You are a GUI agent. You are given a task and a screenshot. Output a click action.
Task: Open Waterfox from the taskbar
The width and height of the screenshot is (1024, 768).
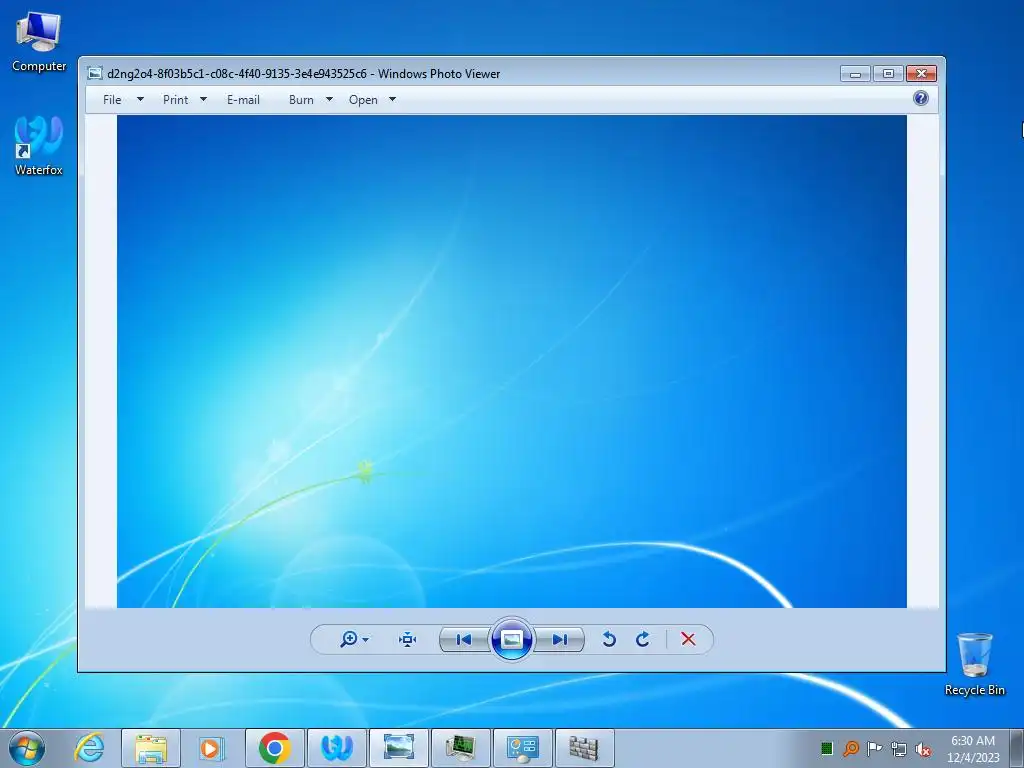click(337, 748)
